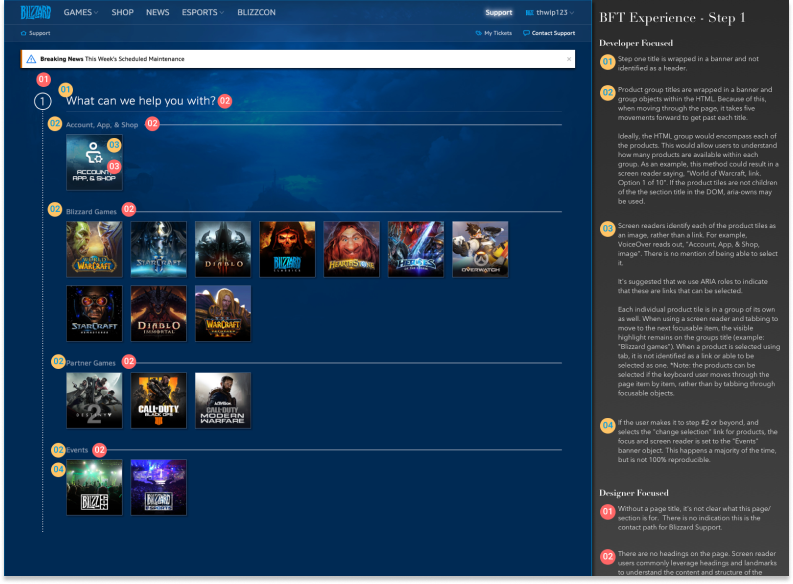793x584 pixels.
Task: Pick the Heroes of the Storm tile
Action: click(416, 249)
